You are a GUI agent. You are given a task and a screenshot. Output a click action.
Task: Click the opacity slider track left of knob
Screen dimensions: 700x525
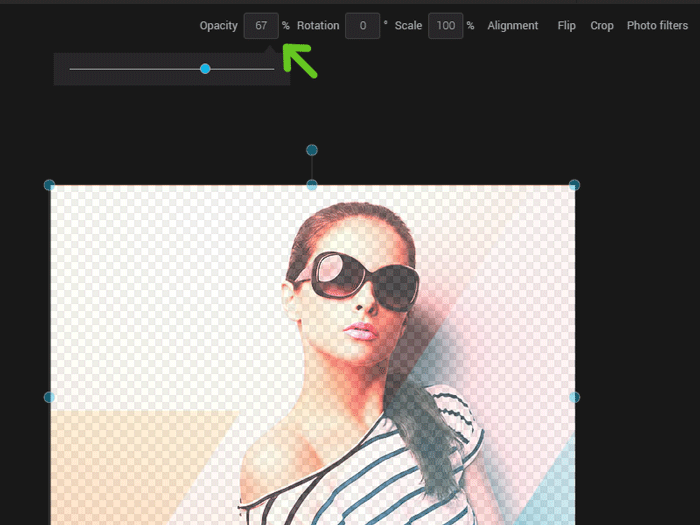tap(130, 69)
